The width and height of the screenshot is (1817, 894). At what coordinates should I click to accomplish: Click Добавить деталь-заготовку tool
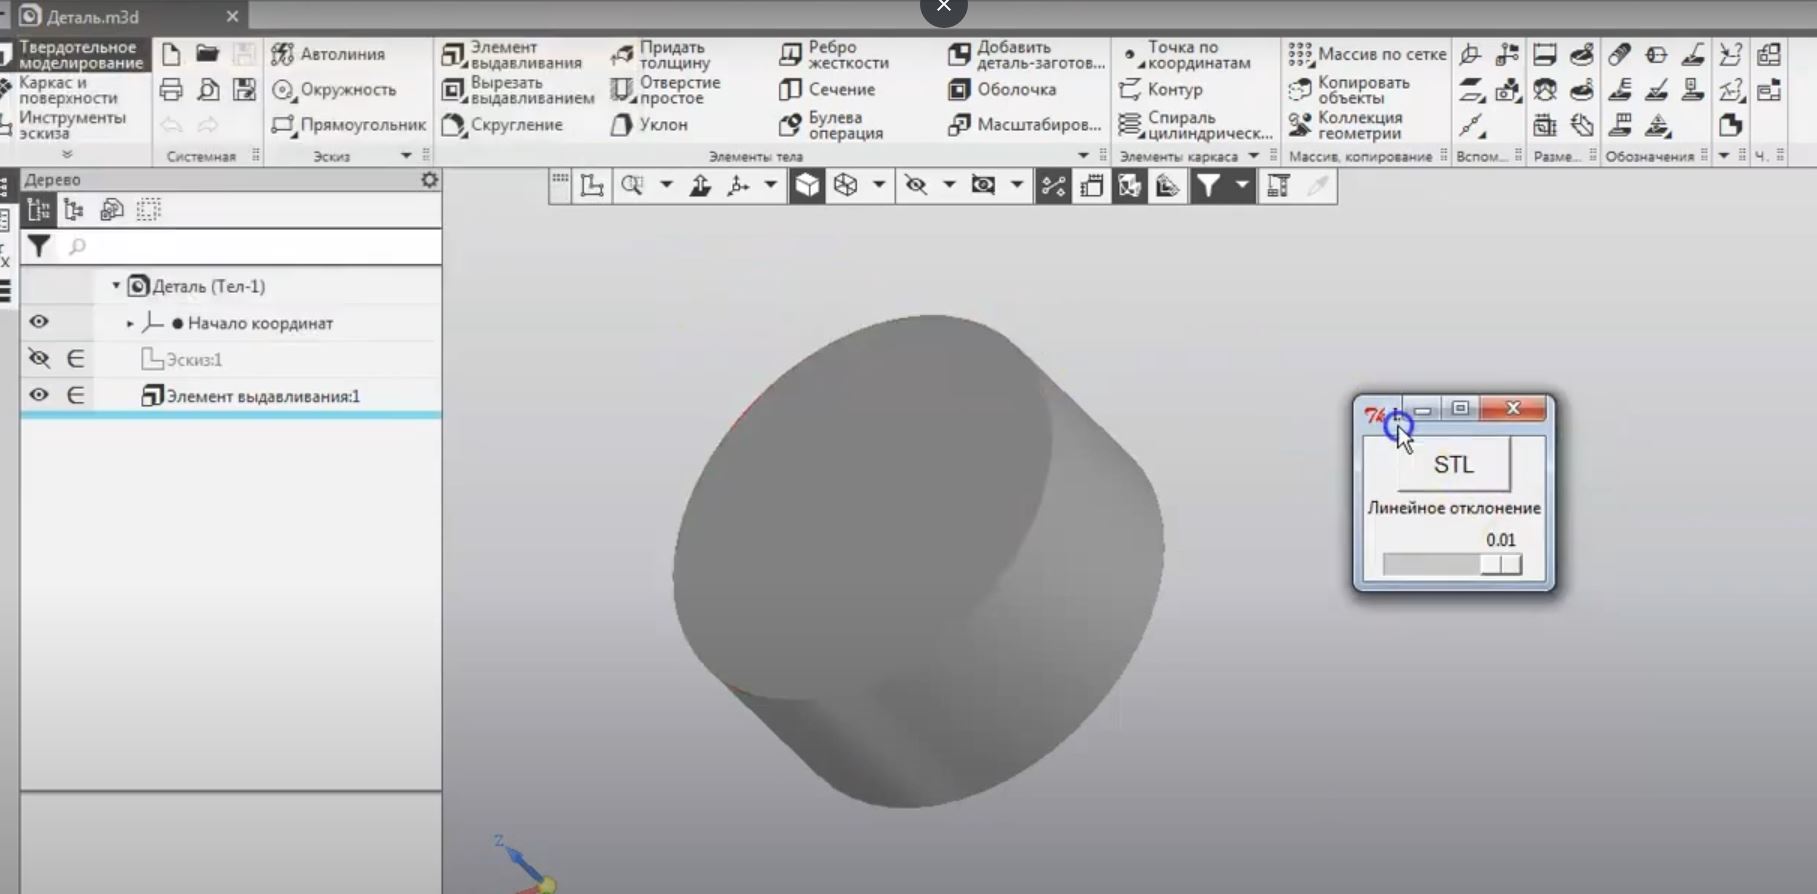click(x=1027, y=55)
